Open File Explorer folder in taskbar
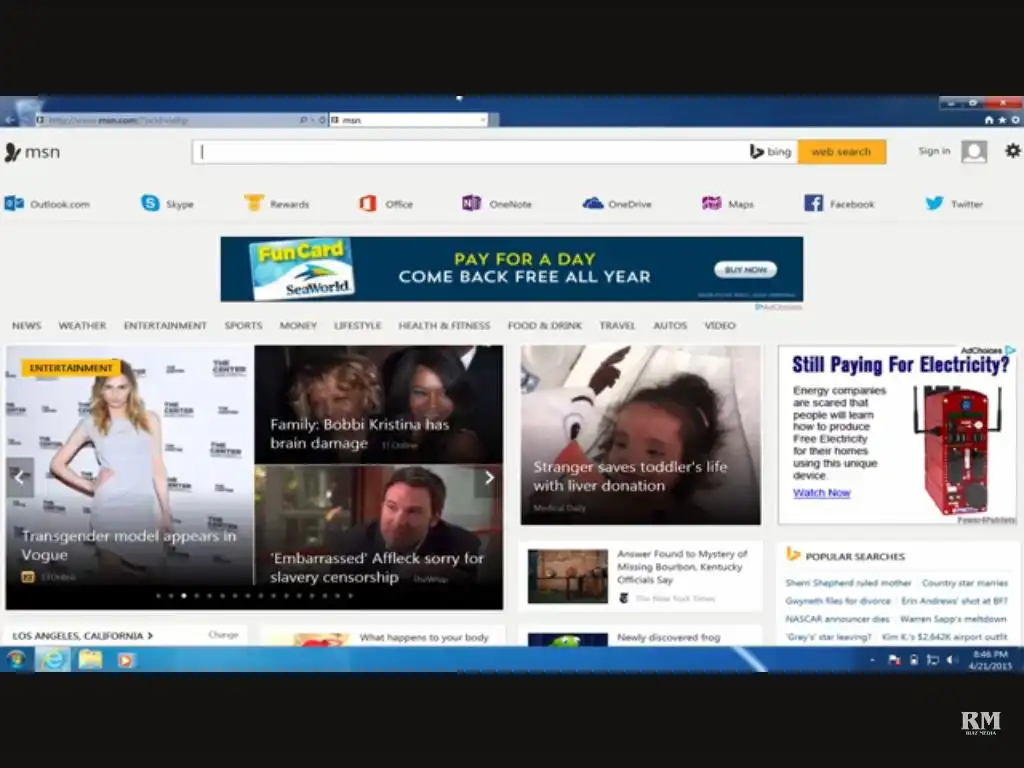This screenshot has height=768, width=1024. click(90, 660)
